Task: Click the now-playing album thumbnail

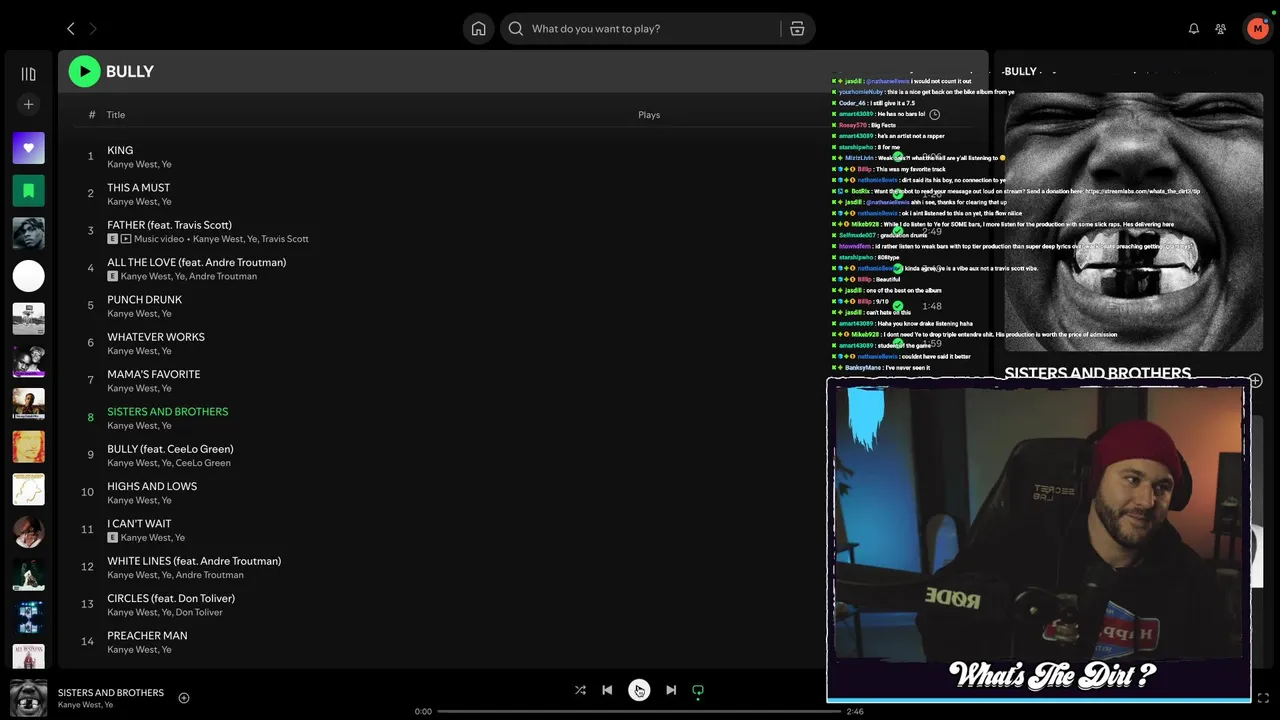Action: tap(28, 698)
